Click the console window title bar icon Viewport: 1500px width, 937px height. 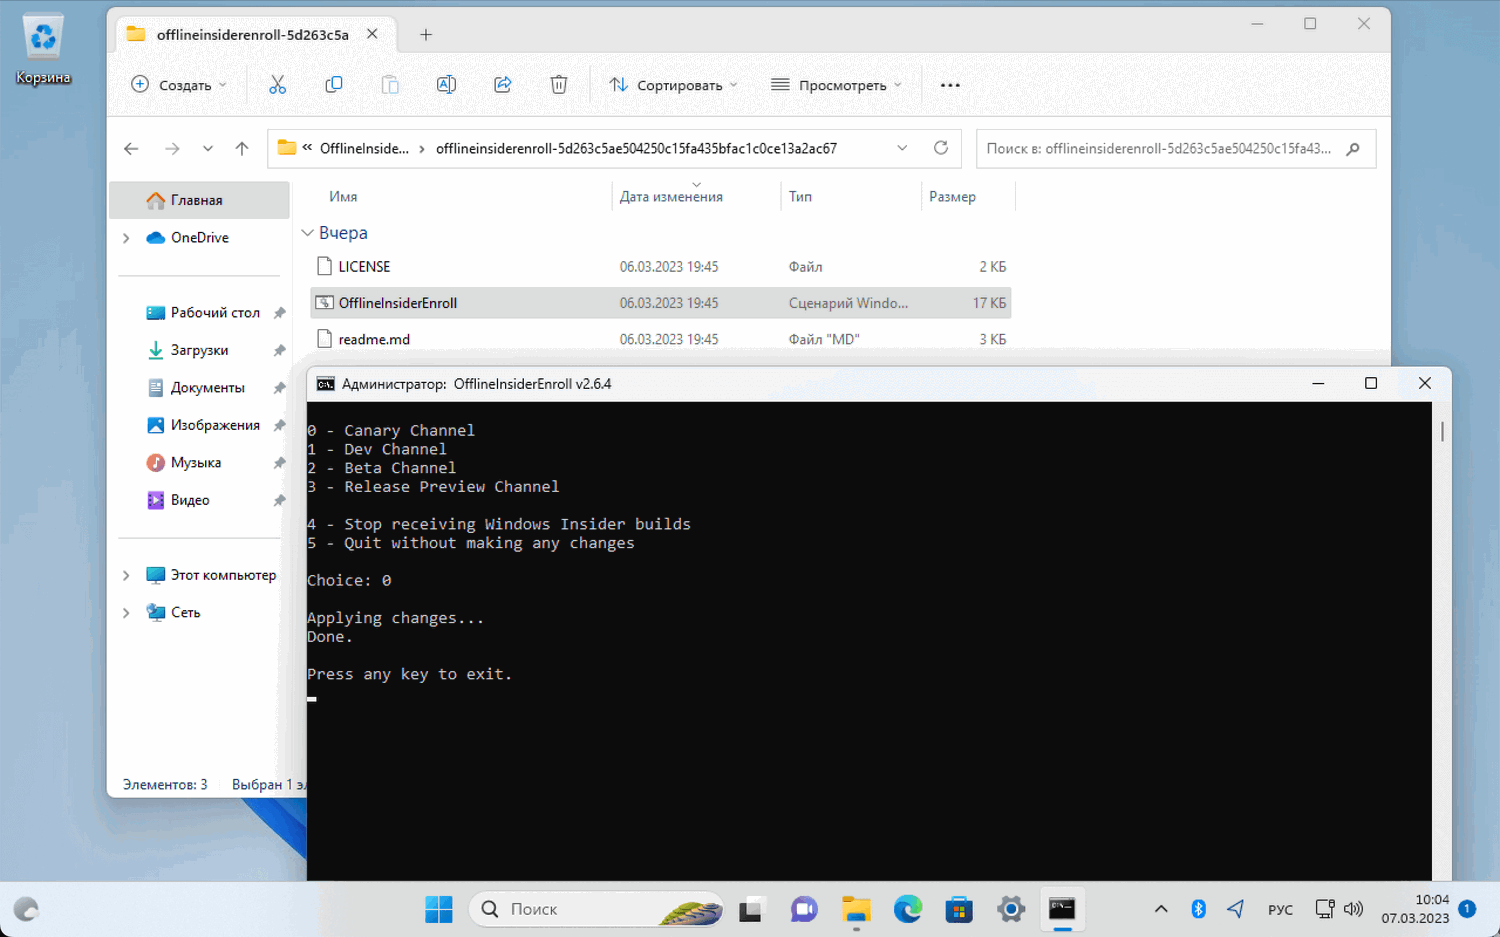325,384
